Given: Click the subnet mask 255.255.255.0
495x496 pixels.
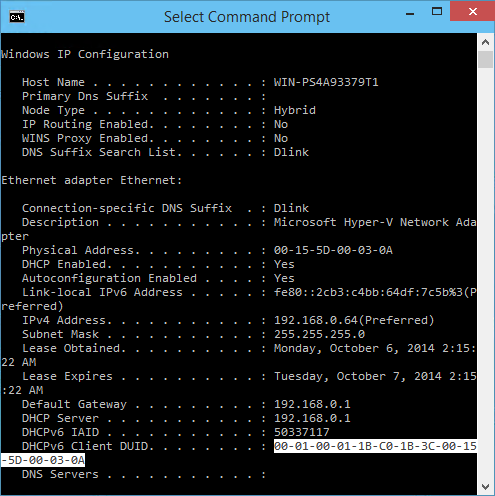Looking at the screenshot, I should (x=319, y=334).
